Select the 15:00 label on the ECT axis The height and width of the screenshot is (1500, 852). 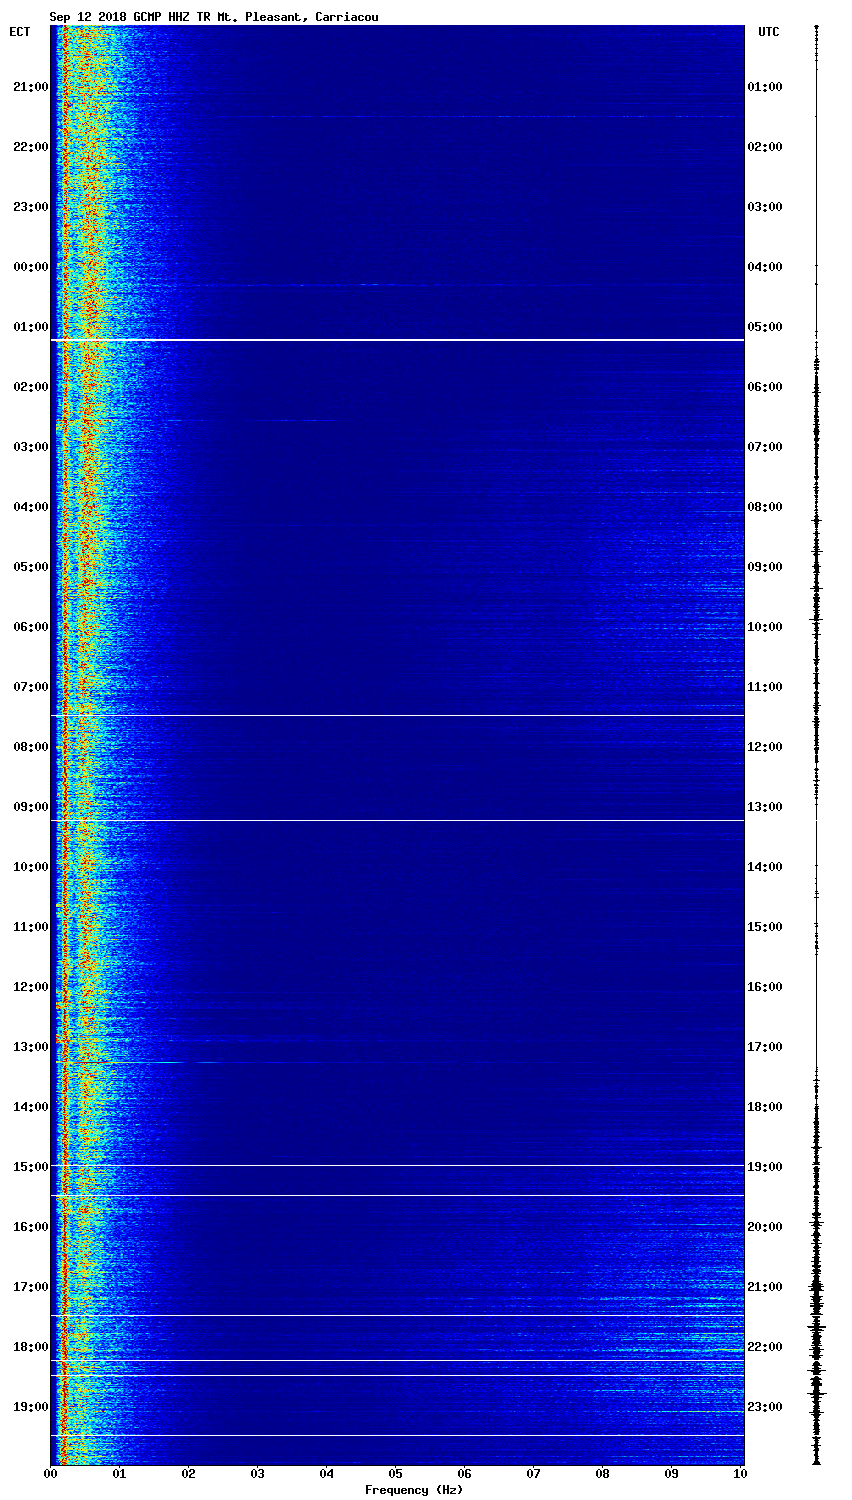click(x=30, y=1167)
